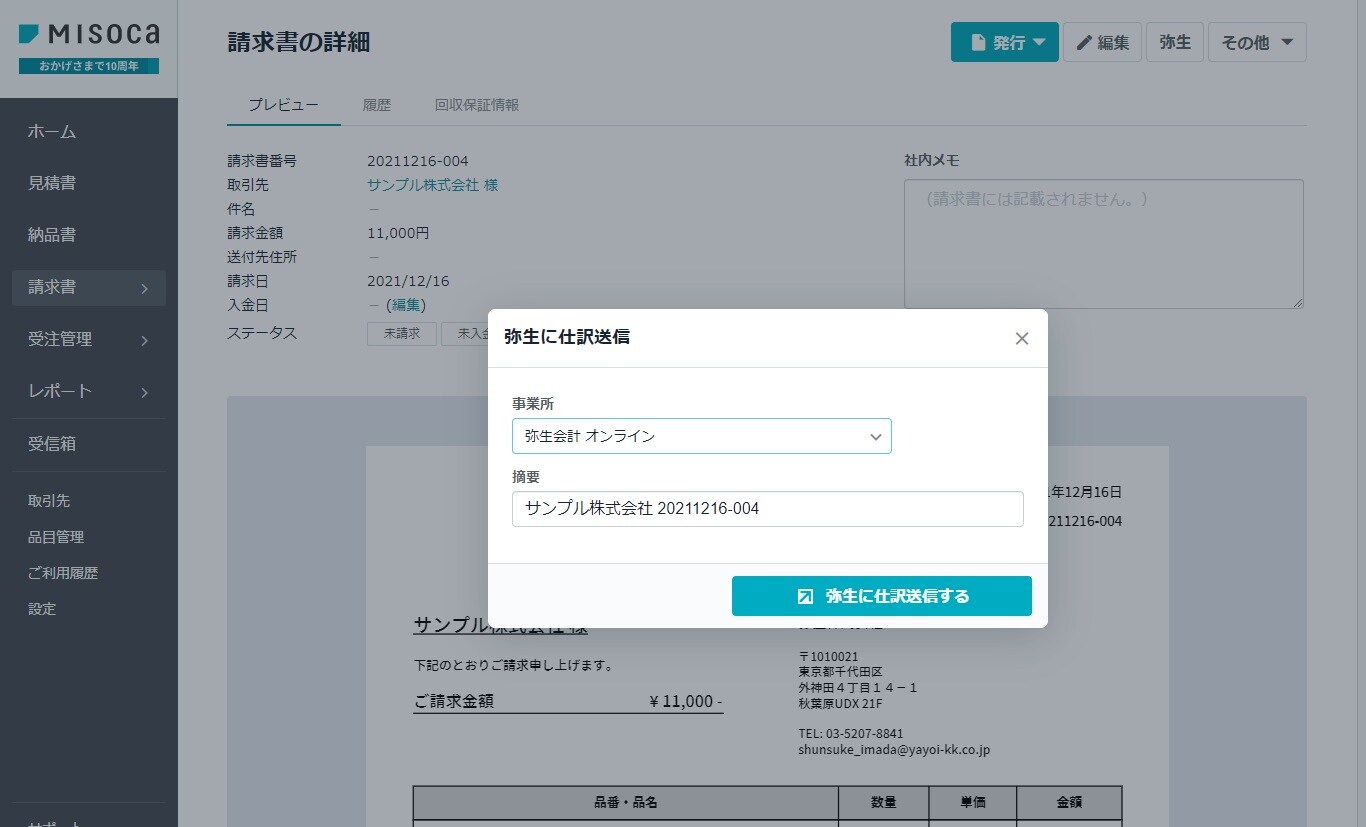Click サンプル株式会社 様 client link
This screenshot has height=827, width=1366.
click(x=432, y=185)
